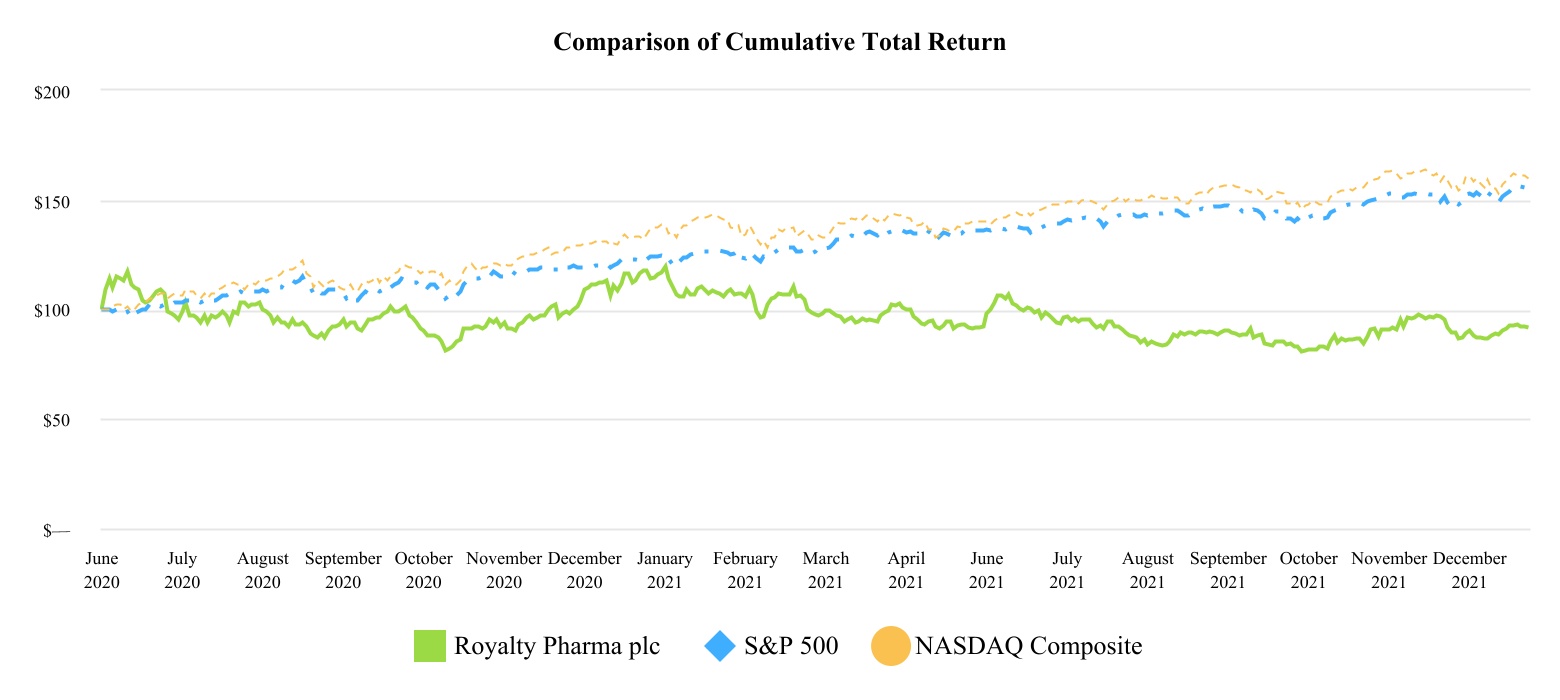Screen dimensions: 1560x700
Task: Click the February 2021 x-axis label
Action: 745,570
